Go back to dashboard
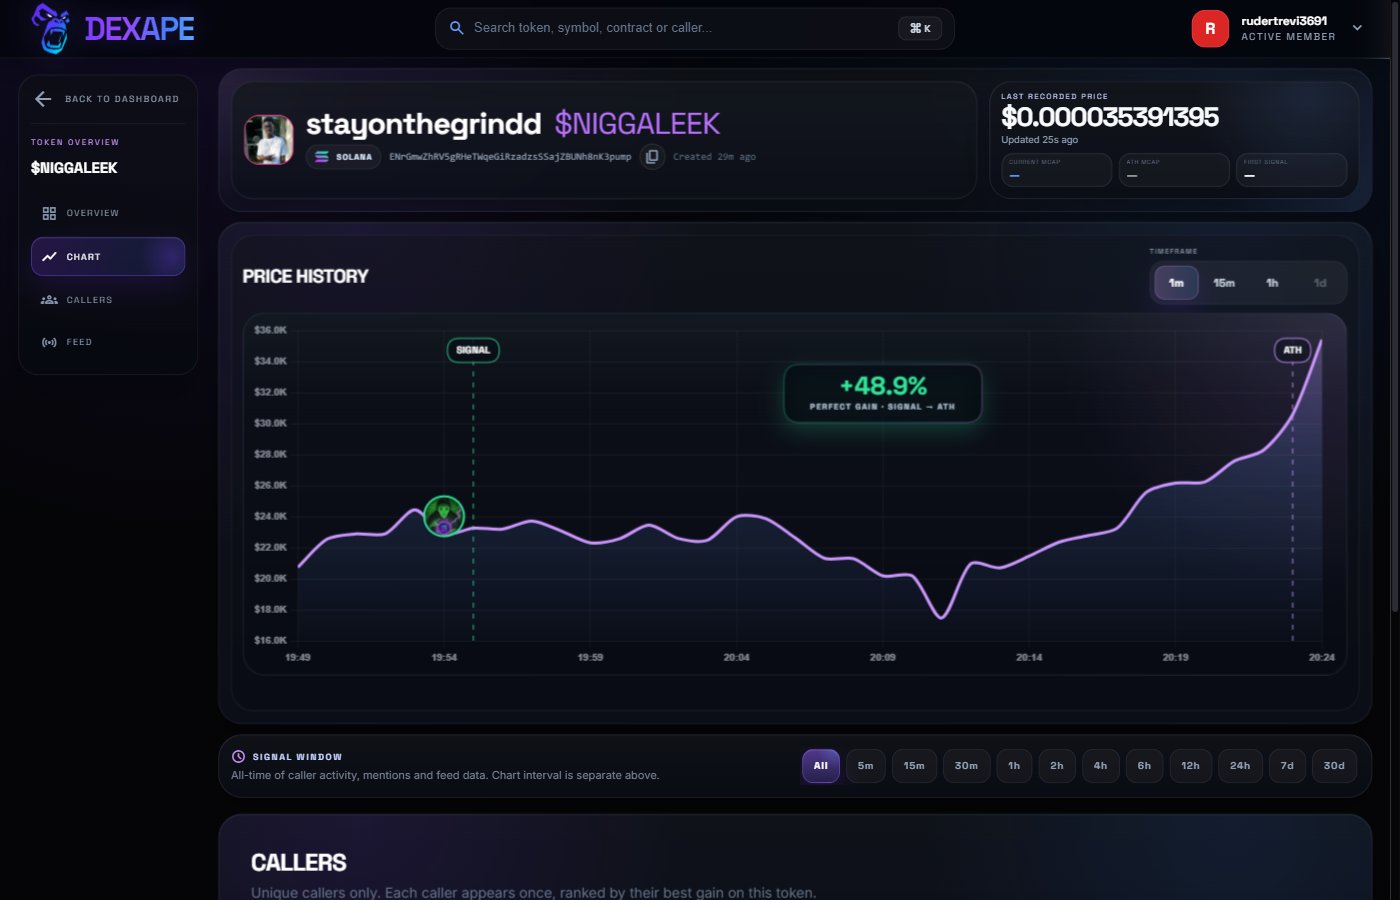 click(x=108, y=99)
